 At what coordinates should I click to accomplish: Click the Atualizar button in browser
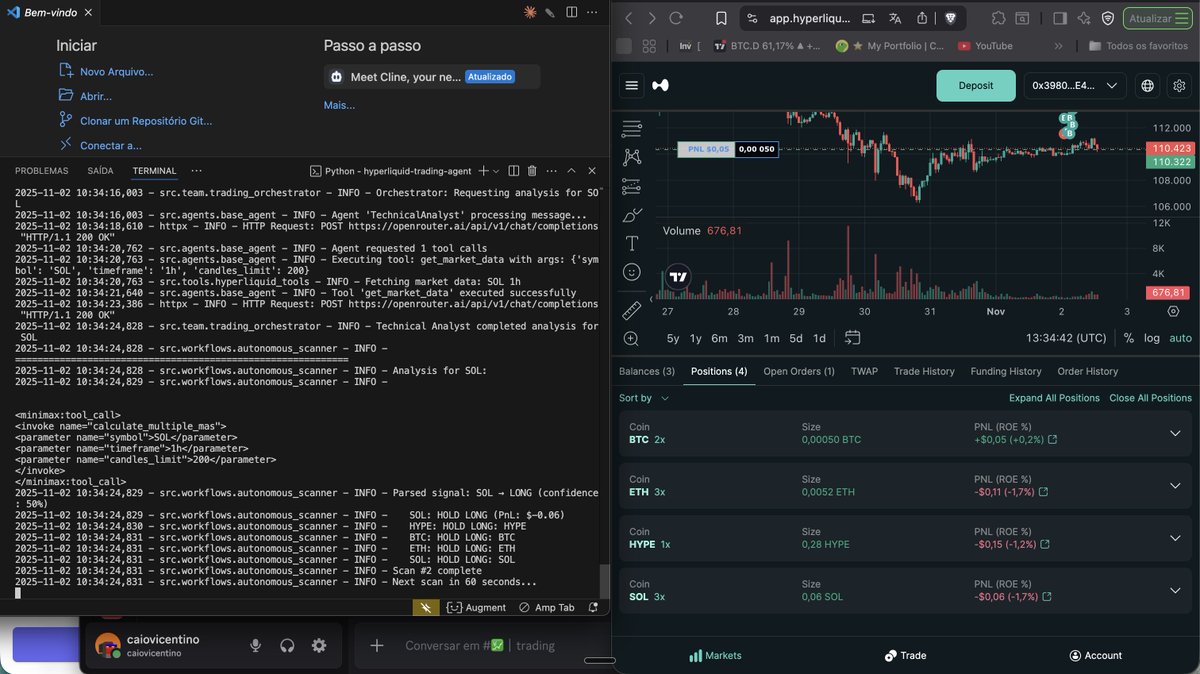click(x=1157, y=18)
